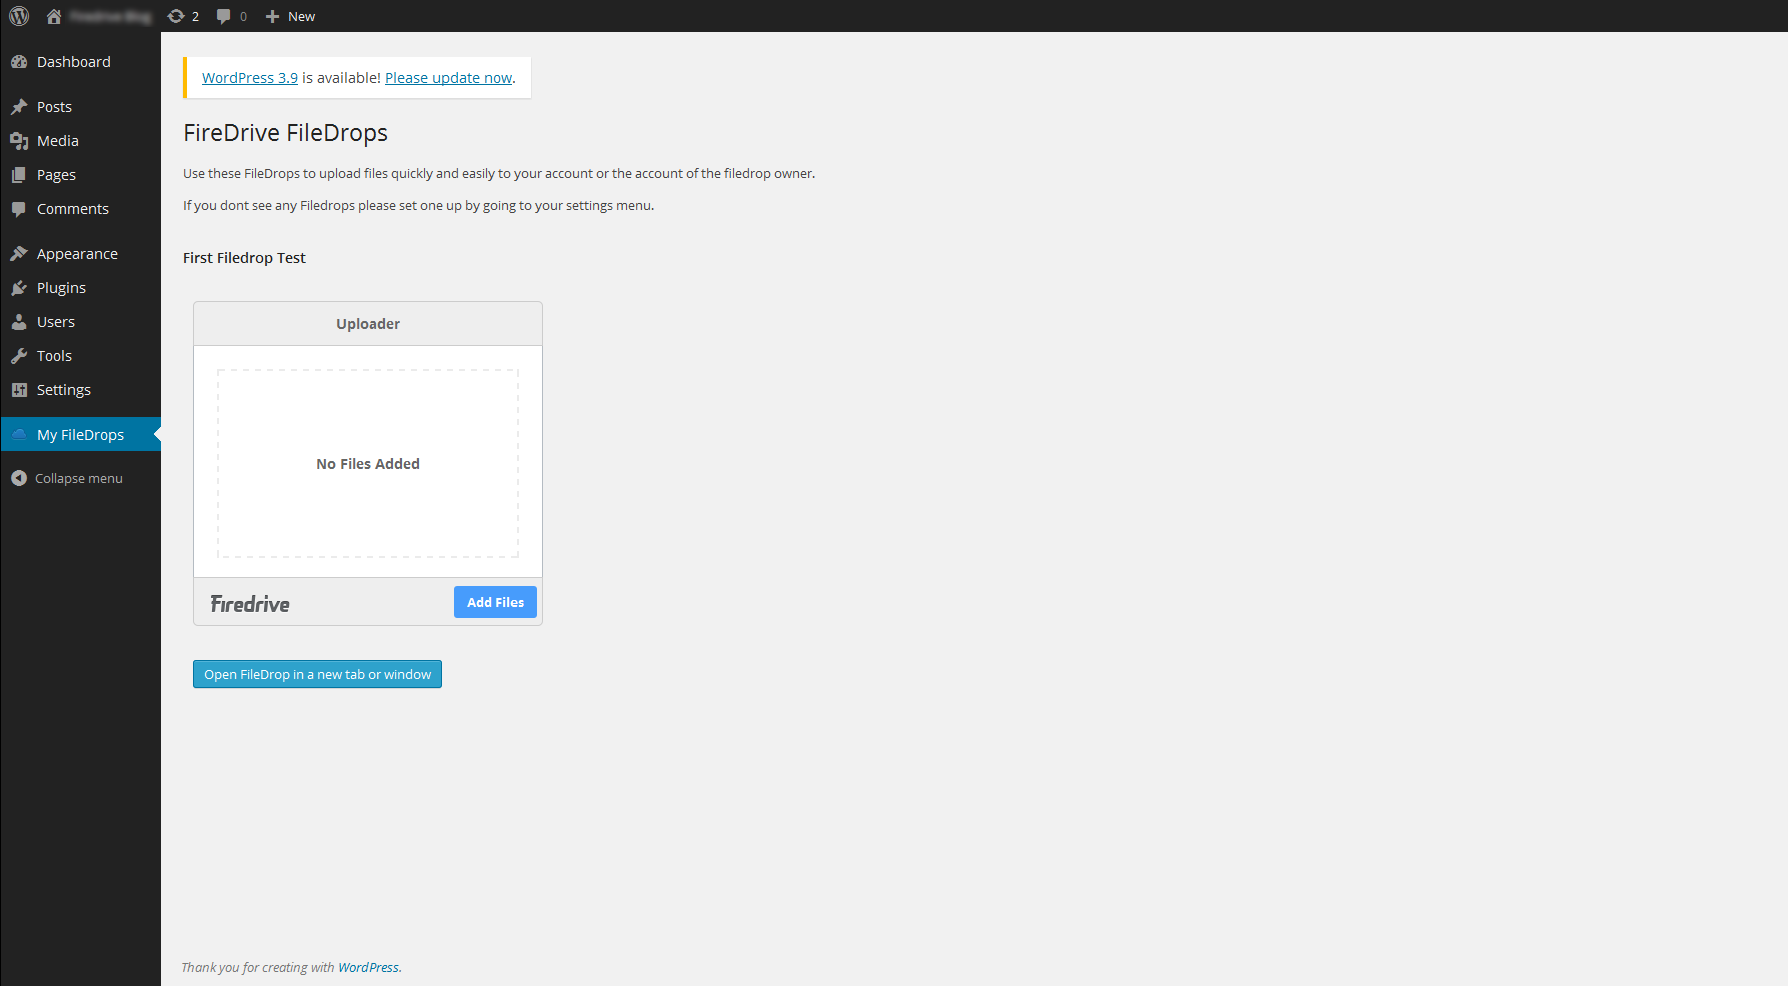Click the FireDrive FileDrops page title
The width and height of the screenshot is (1788, 986).
285,133
